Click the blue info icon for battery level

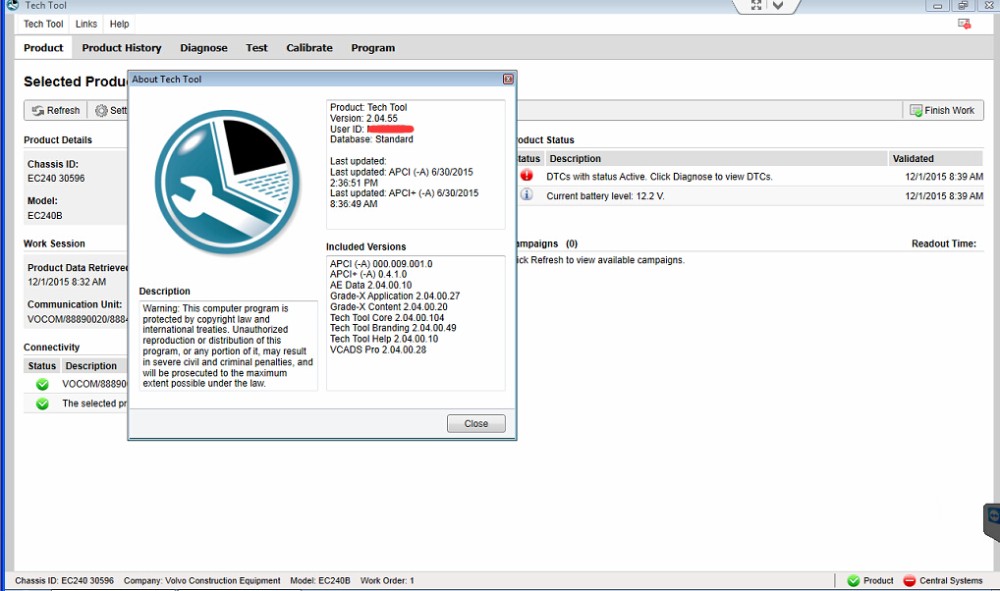point(526,194)
